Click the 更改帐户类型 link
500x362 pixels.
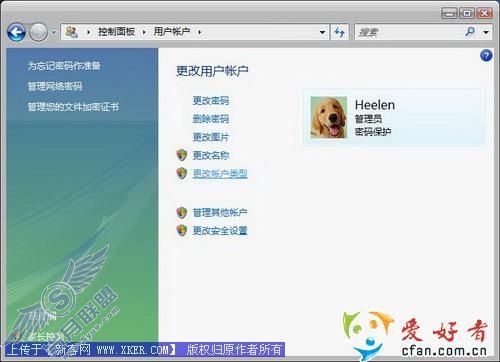coord(220,174)
